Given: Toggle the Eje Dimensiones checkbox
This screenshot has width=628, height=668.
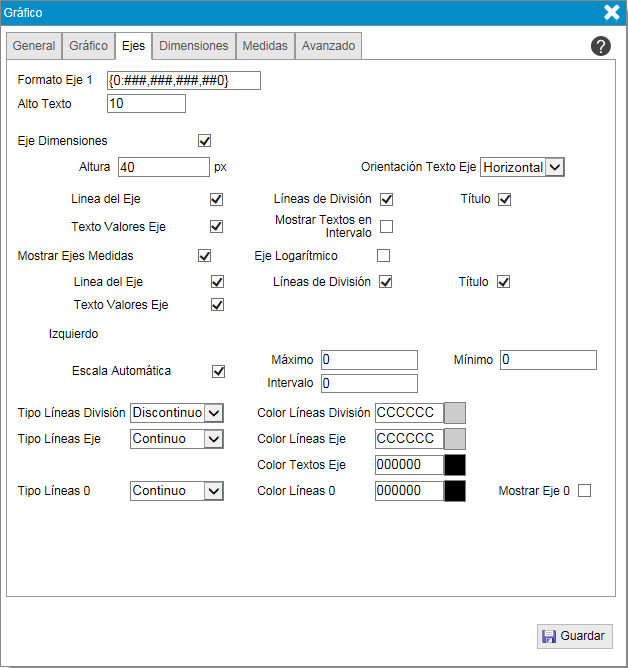Looking at the screenshot, I should click(x=205, y=141).
